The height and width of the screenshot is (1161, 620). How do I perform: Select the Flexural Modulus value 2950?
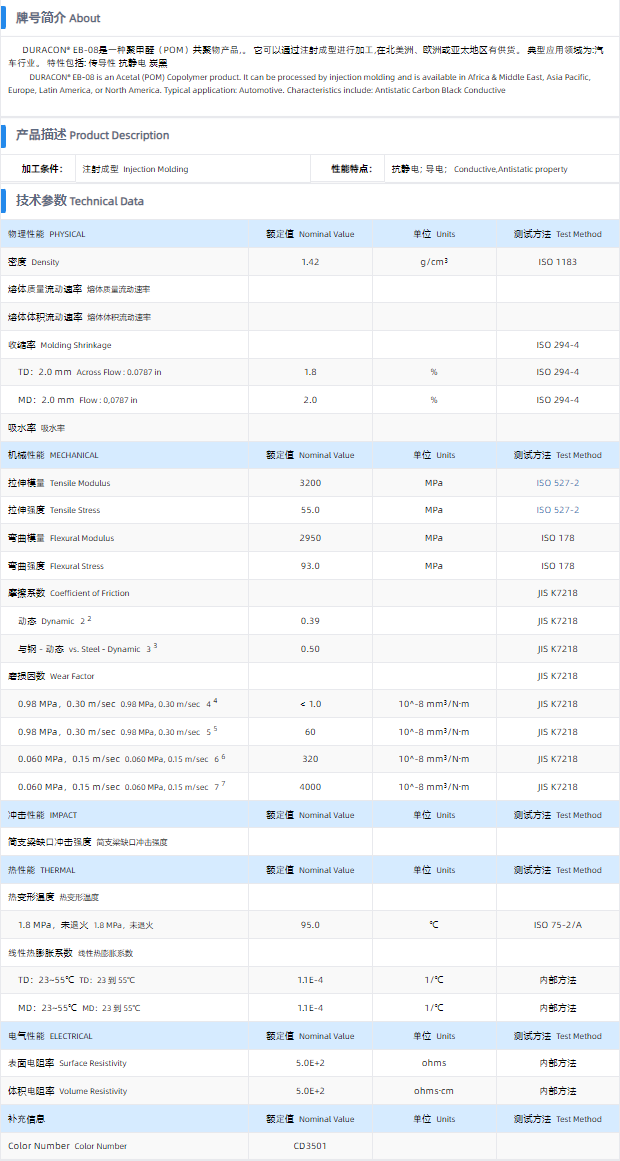(x=310, y=538)
